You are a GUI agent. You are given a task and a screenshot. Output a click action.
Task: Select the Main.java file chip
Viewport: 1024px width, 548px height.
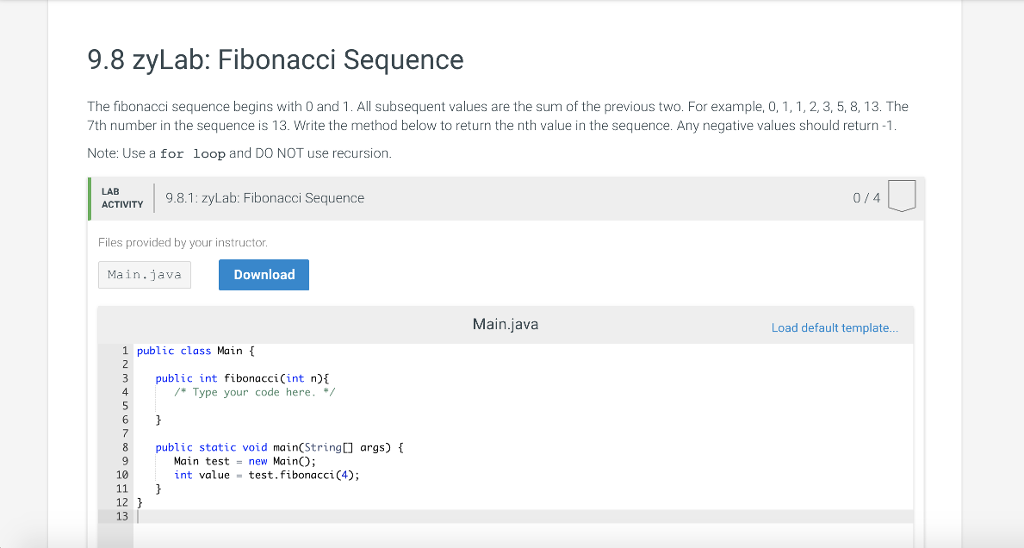click(x=144, y=275)
